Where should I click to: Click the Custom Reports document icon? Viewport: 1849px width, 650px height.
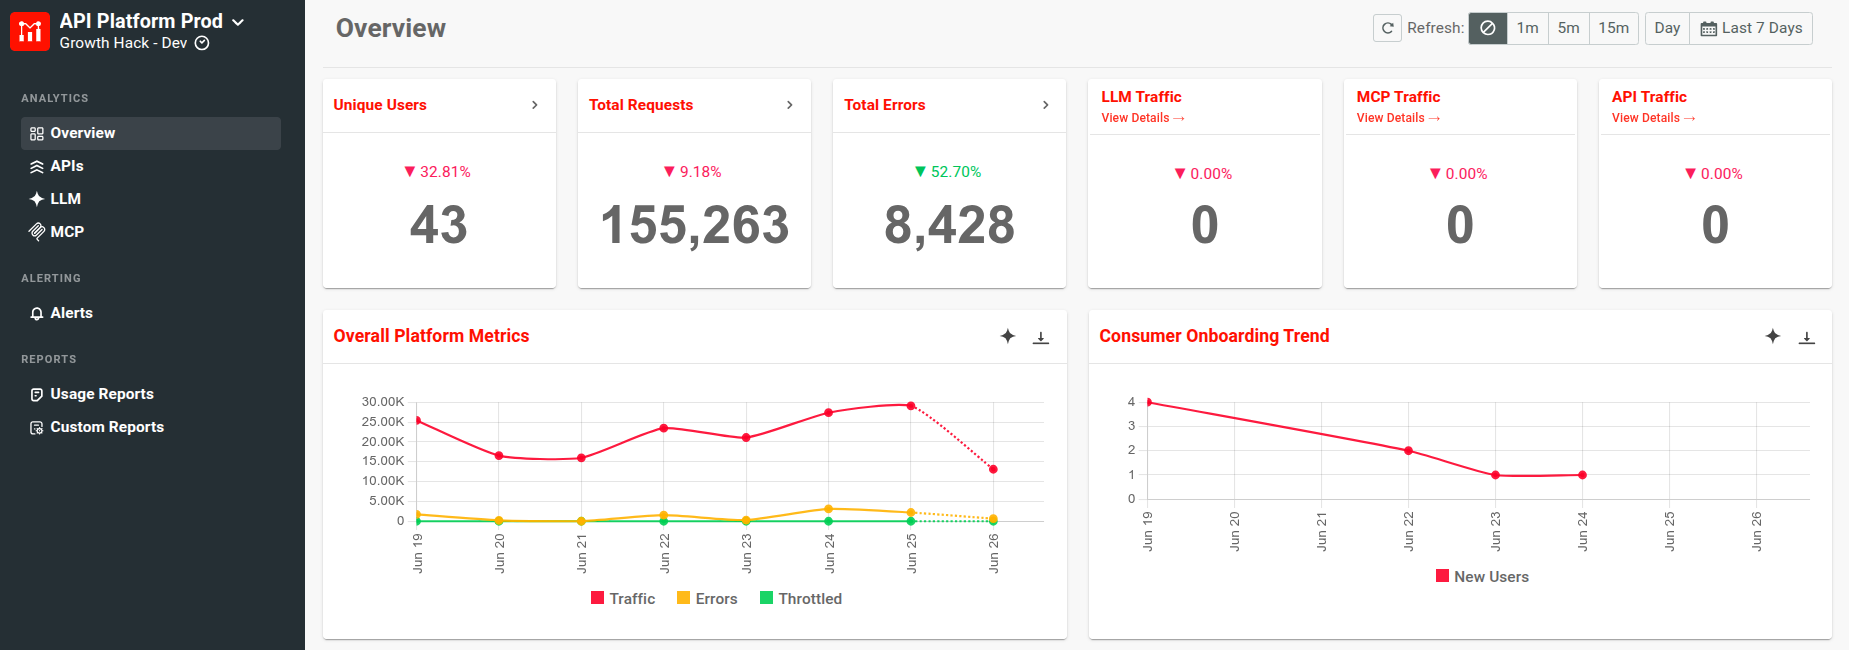pos(37,428)
